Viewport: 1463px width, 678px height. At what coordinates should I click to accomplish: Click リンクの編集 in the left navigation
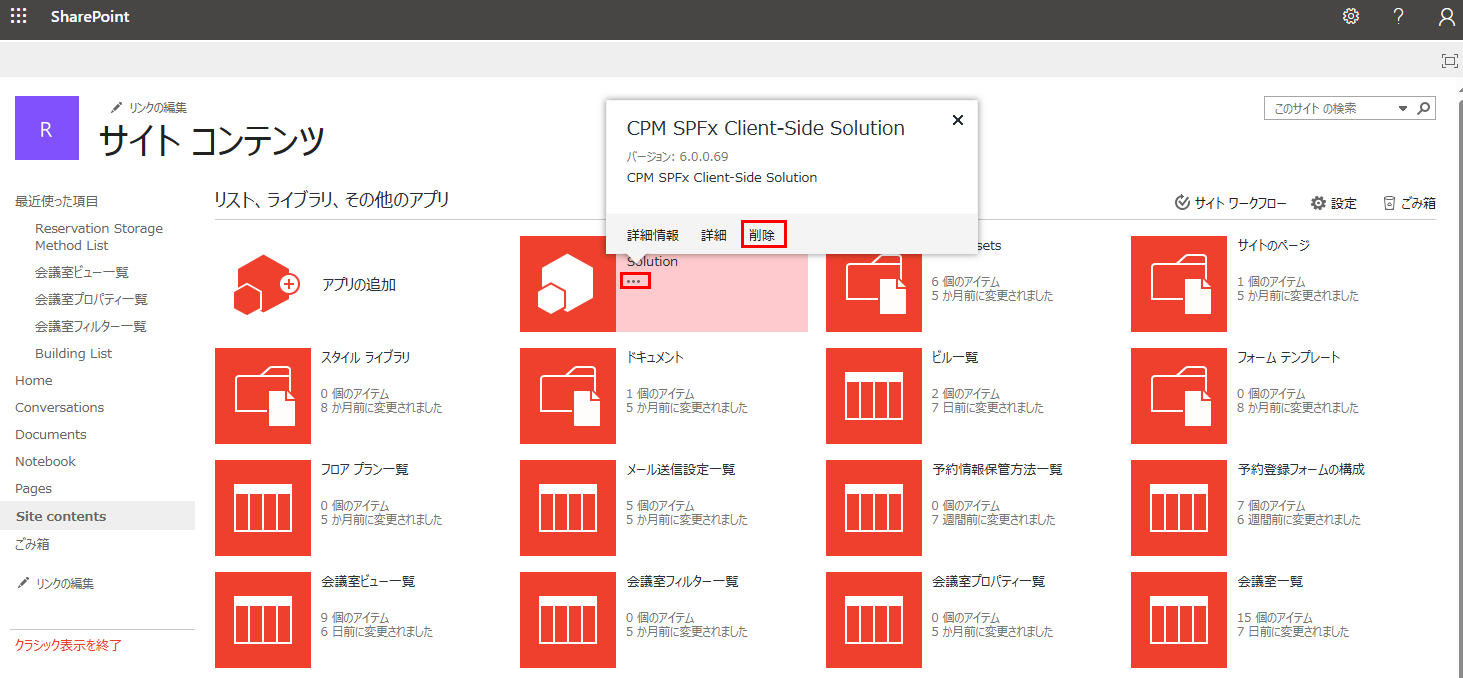point(56,583)
